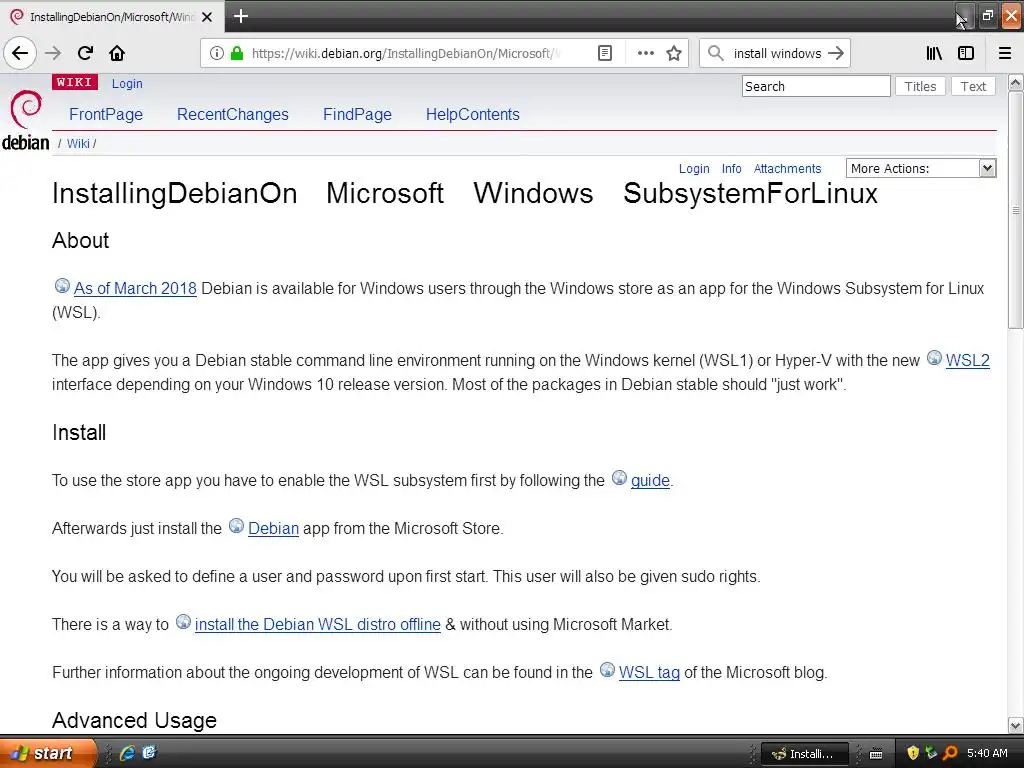The width and height of the screenshot is (1024, 768).
Task: Click the Debian swirl logo
Action: point(25,110)
